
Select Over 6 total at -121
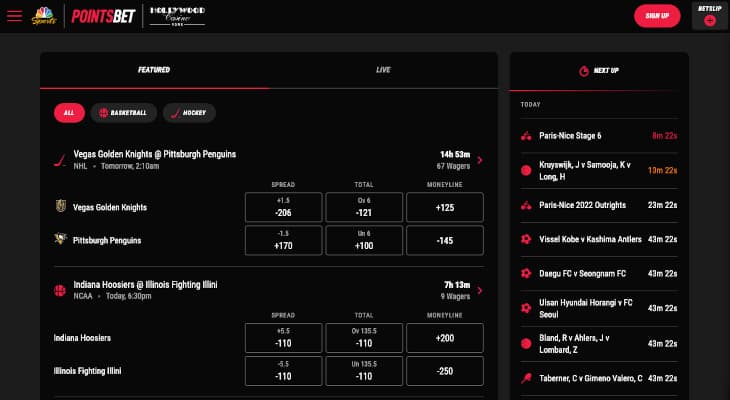364,207
